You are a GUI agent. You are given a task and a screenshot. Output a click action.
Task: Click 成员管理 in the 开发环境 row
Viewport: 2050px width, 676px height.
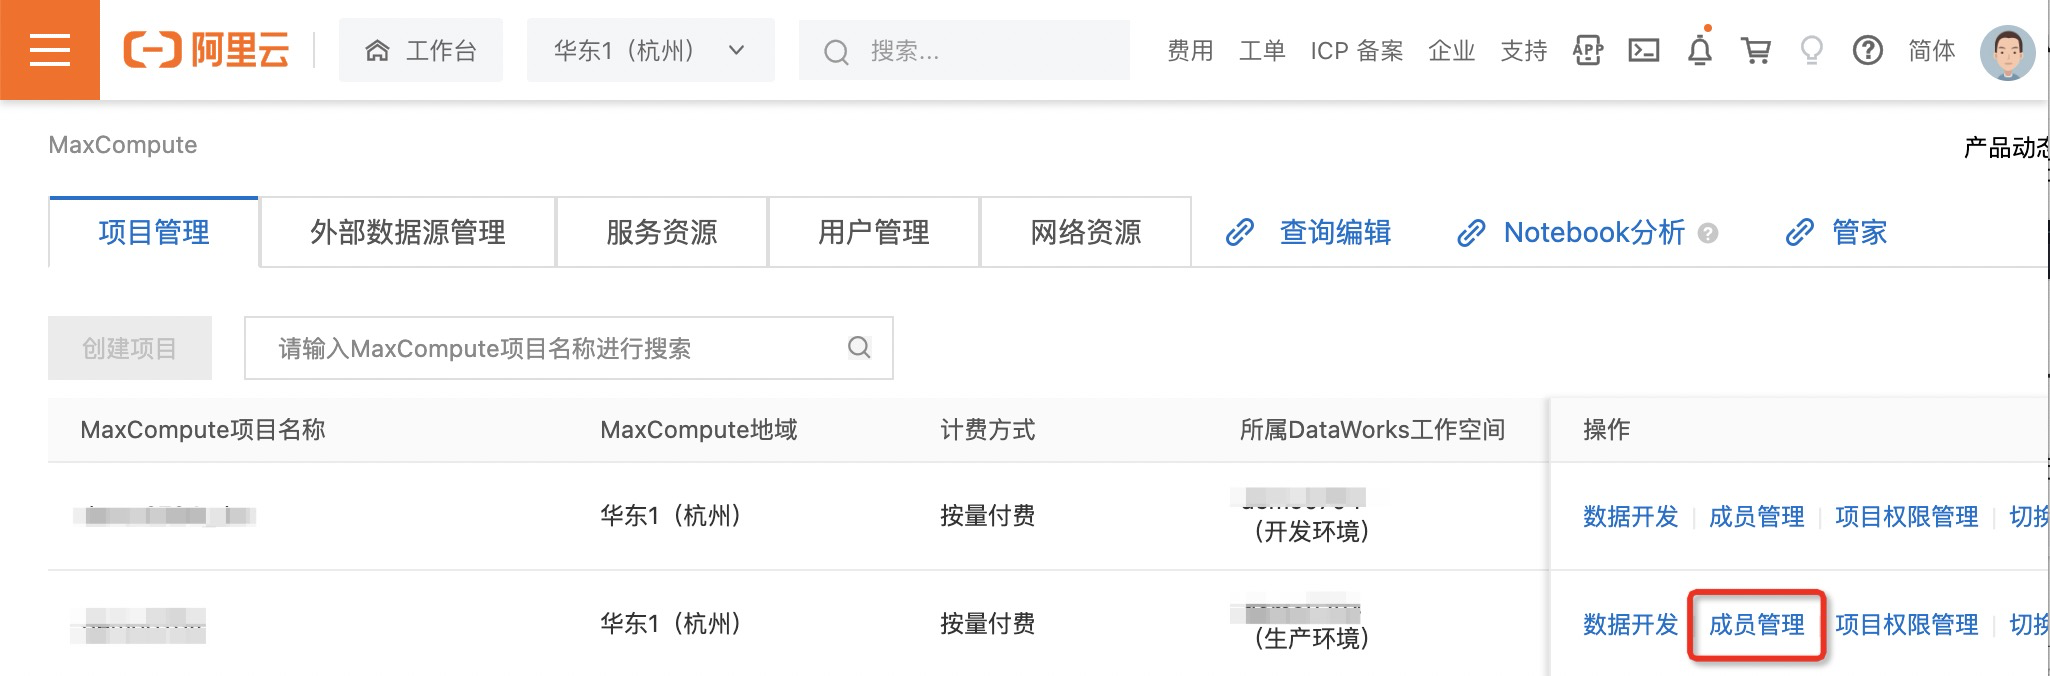[1756, 516]
